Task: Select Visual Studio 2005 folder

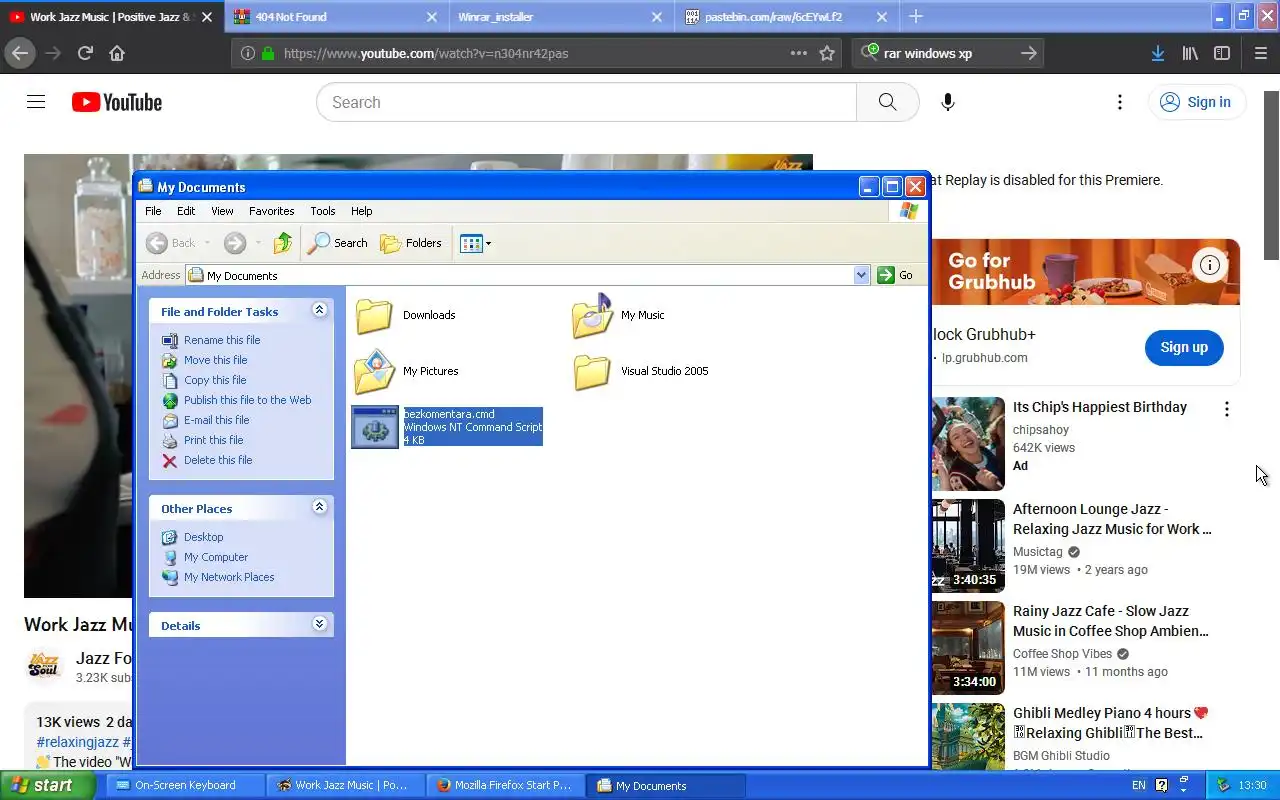Action: [640, 371]
